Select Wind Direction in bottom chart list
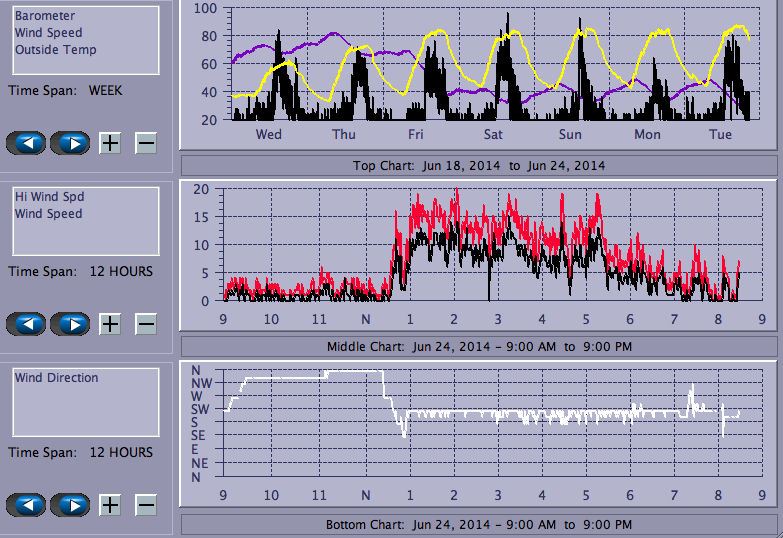Image resolution: width=783 pixels, height=538 pixels. (56, 378)
